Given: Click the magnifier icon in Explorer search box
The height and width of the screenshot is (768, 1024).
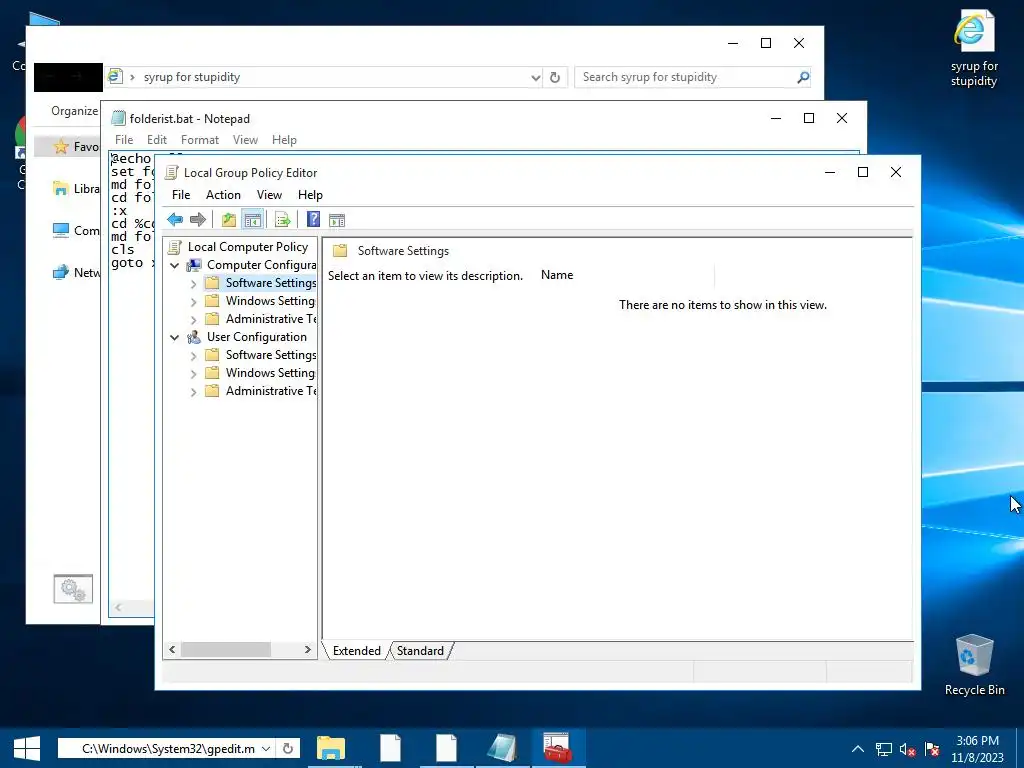Looking at the screenshot, I should click(x=803, y=77).
